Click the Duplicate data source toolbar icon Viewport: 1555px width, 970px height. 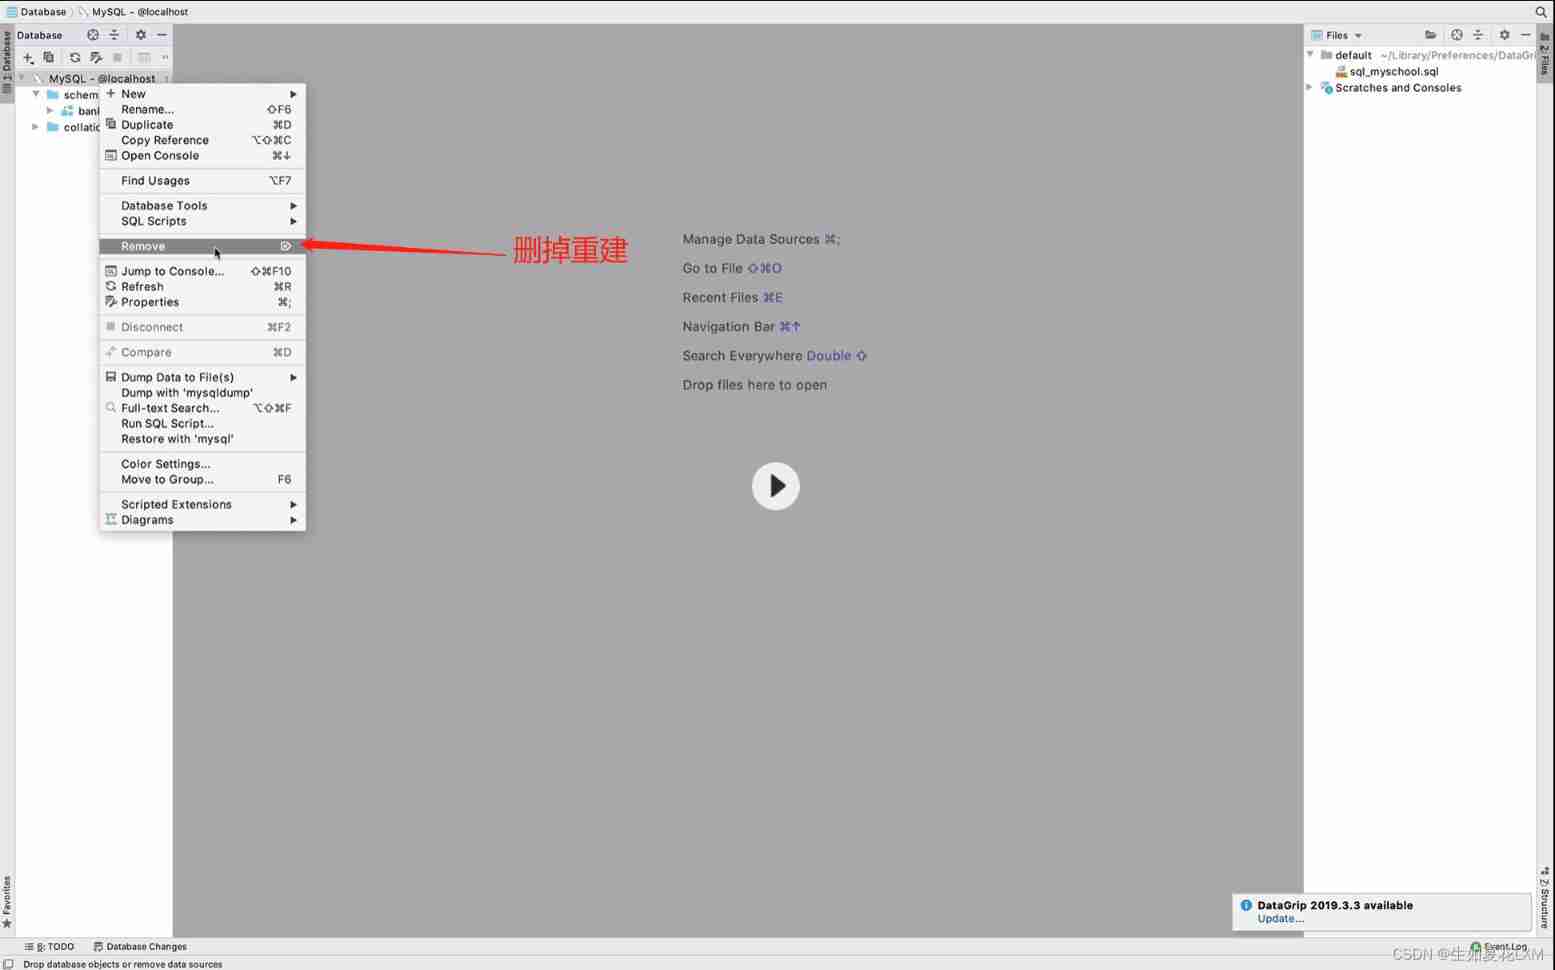(48, 58)
